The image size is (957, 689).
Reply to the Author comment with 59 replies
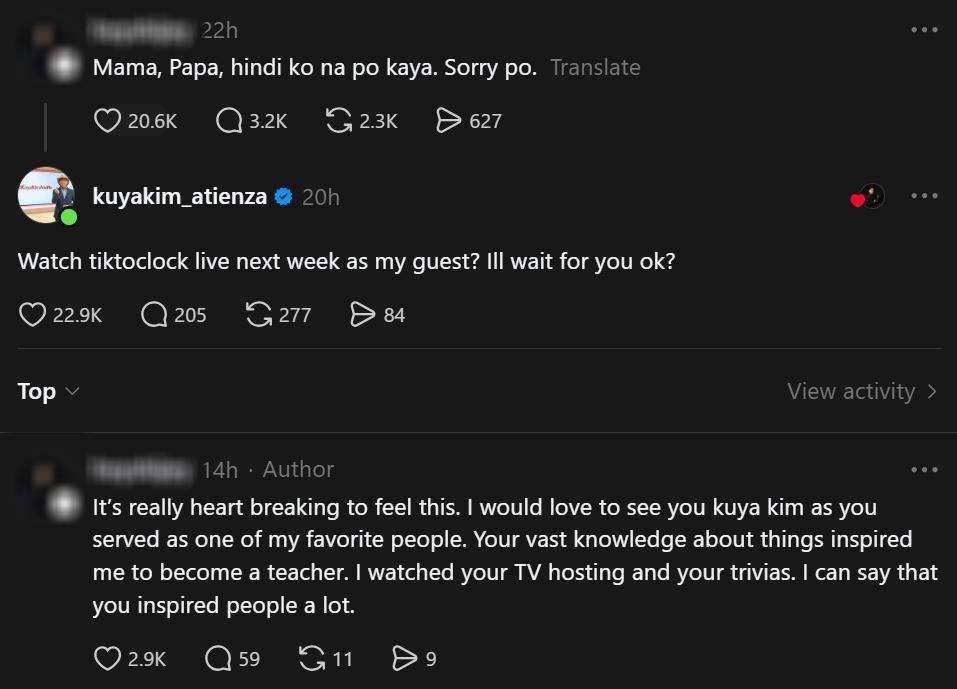point(218,659)
